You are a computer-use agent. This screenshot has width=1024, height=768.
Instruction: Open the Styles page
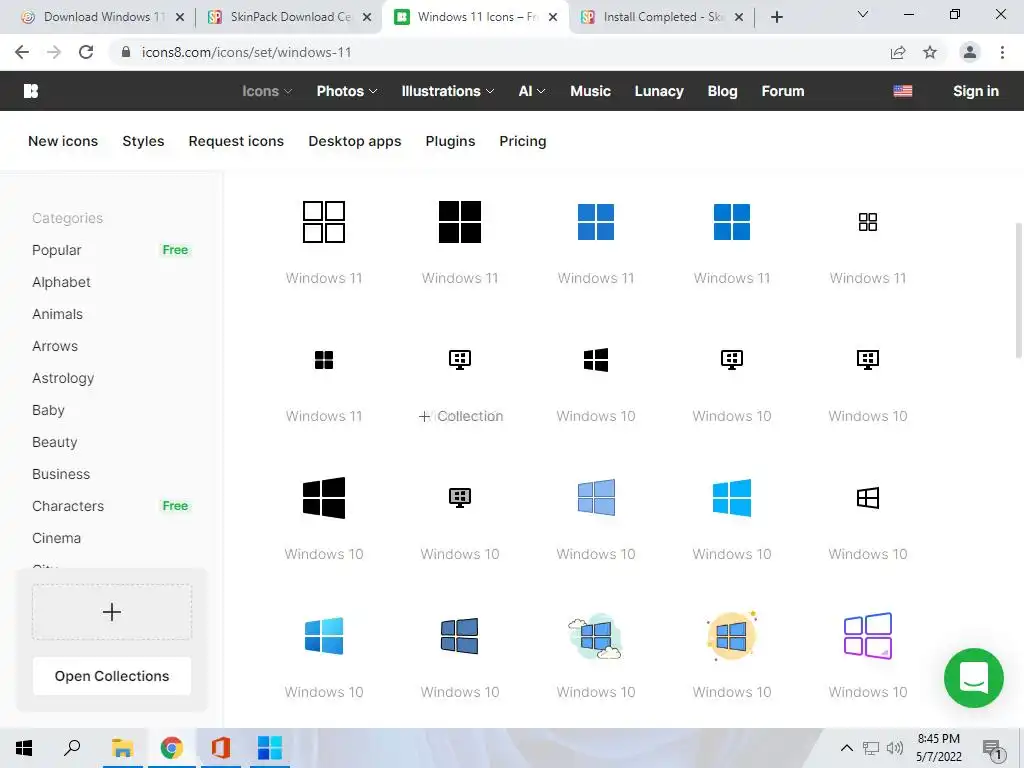click(x=143, y=141)
